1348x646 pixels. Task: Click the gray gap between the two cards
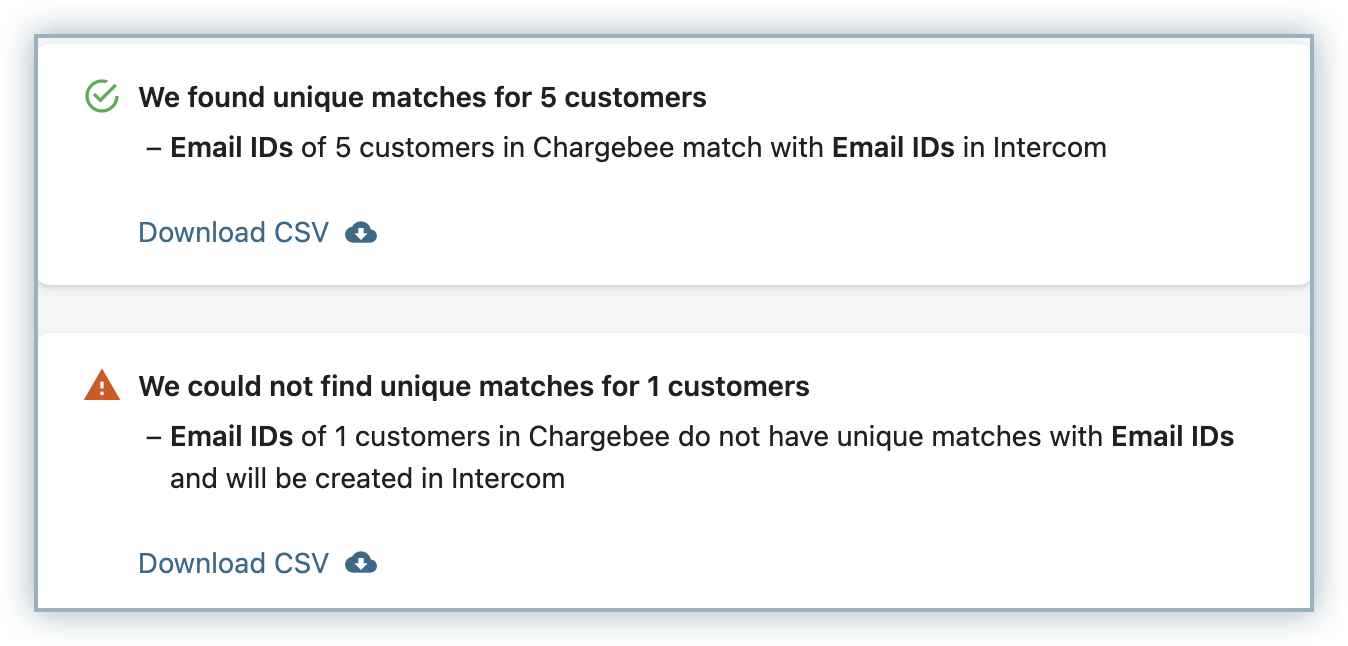coord(674,309)
